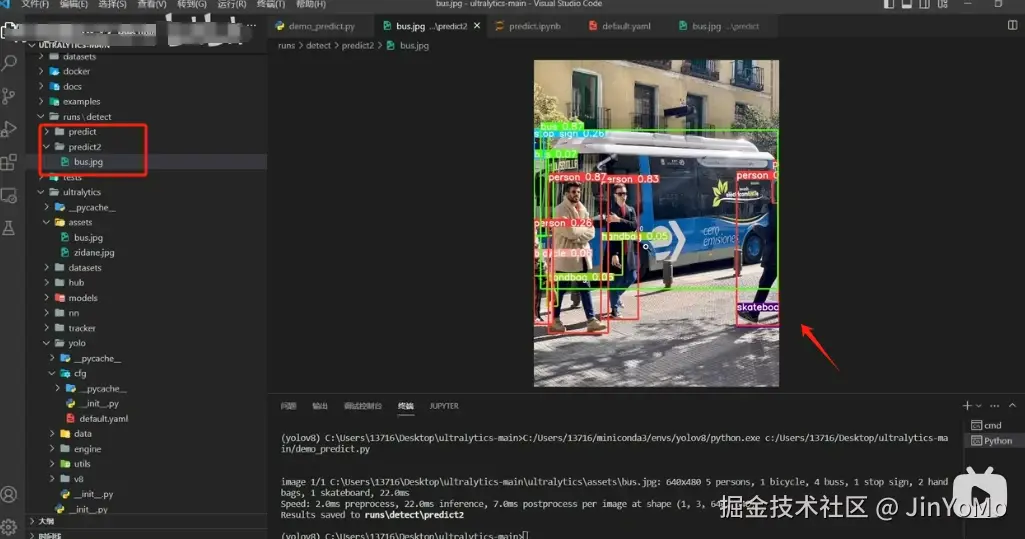Screen dimensions: 1025x539
Task: Open the Run and Debug view
Action: (x=9, y=129)
